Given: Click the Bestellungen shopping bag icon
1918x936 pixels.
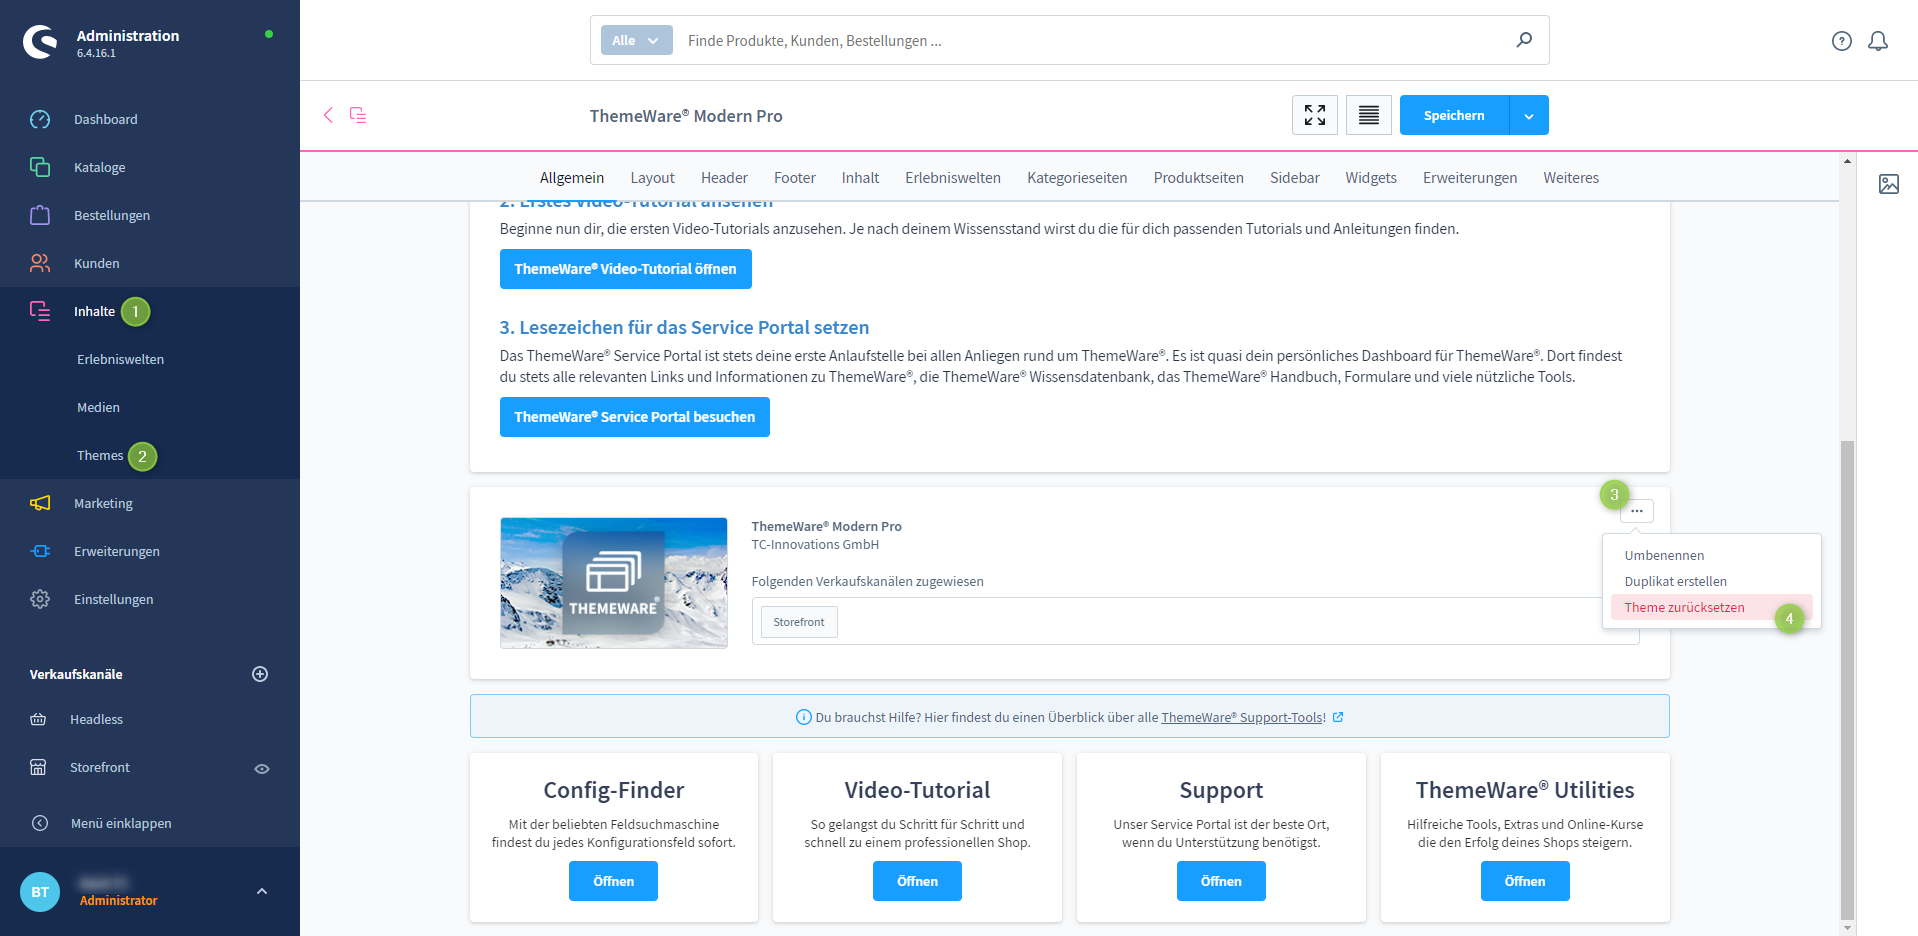Looking at the screenshot, I should (40, 215).
